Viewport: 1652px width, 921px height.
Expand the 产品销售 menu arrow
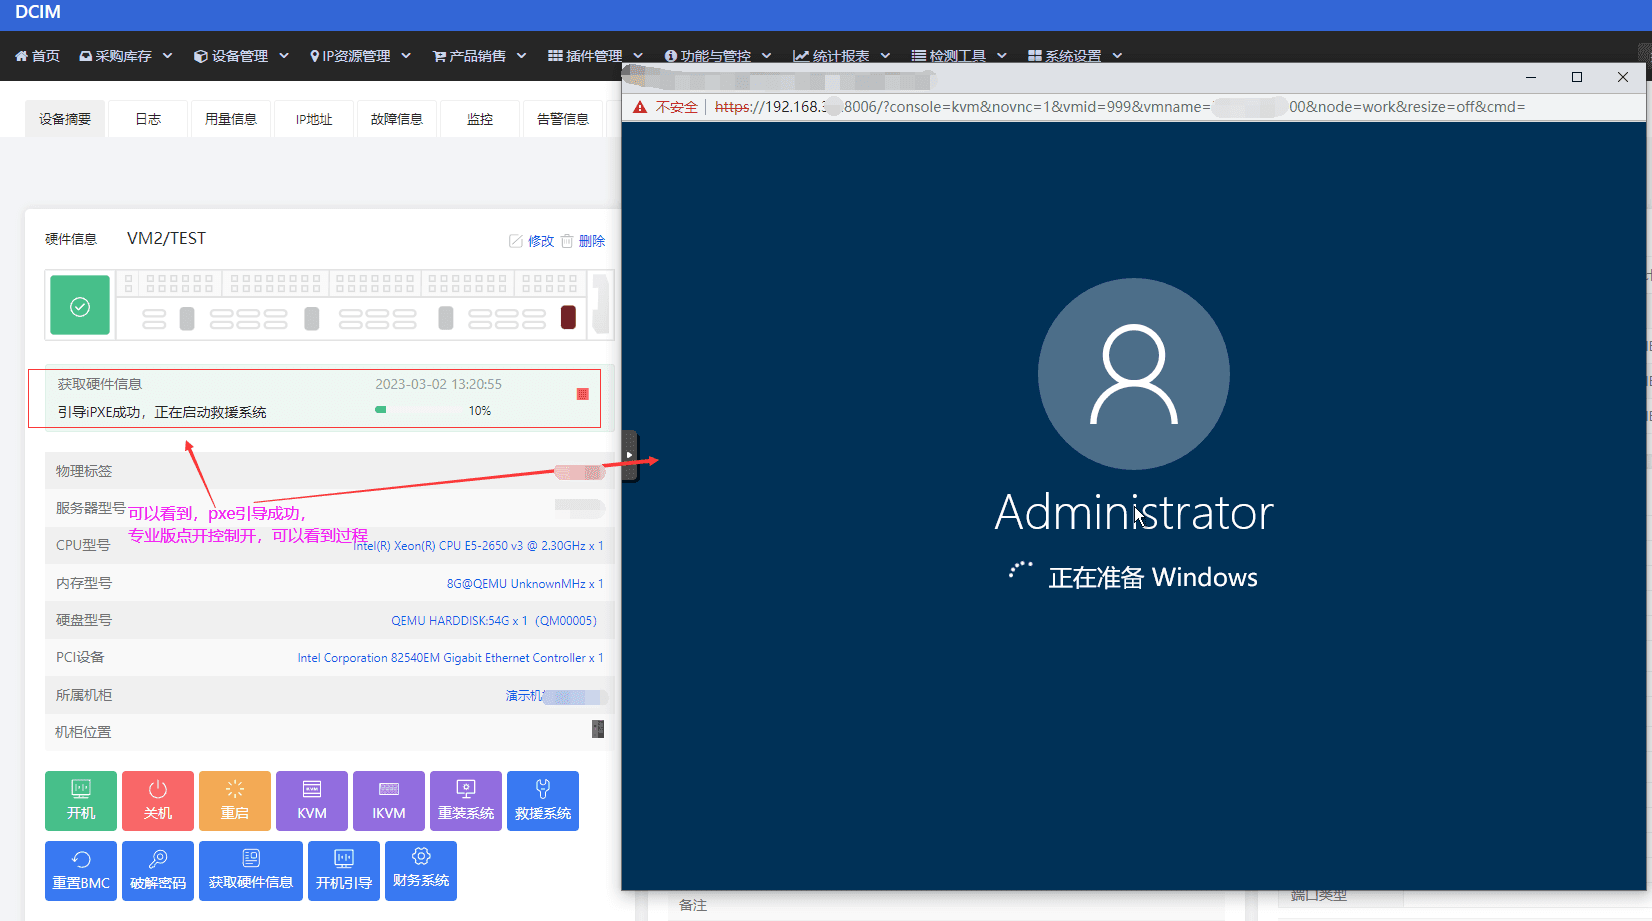(x=521, y=56)
